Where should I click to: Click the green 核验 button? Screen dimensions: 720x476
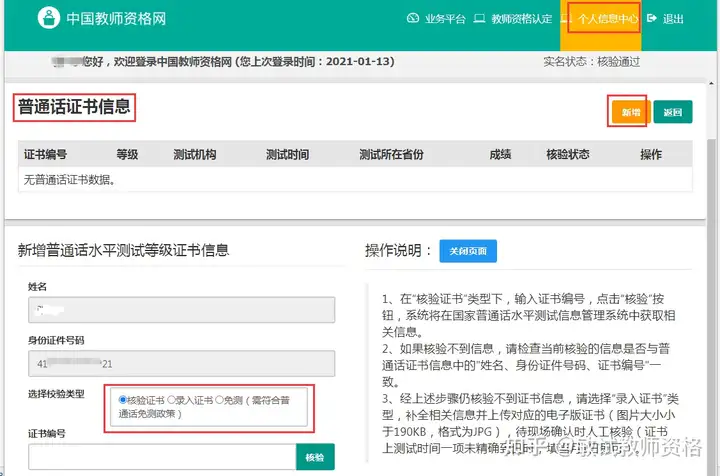(x=315, y=457)
